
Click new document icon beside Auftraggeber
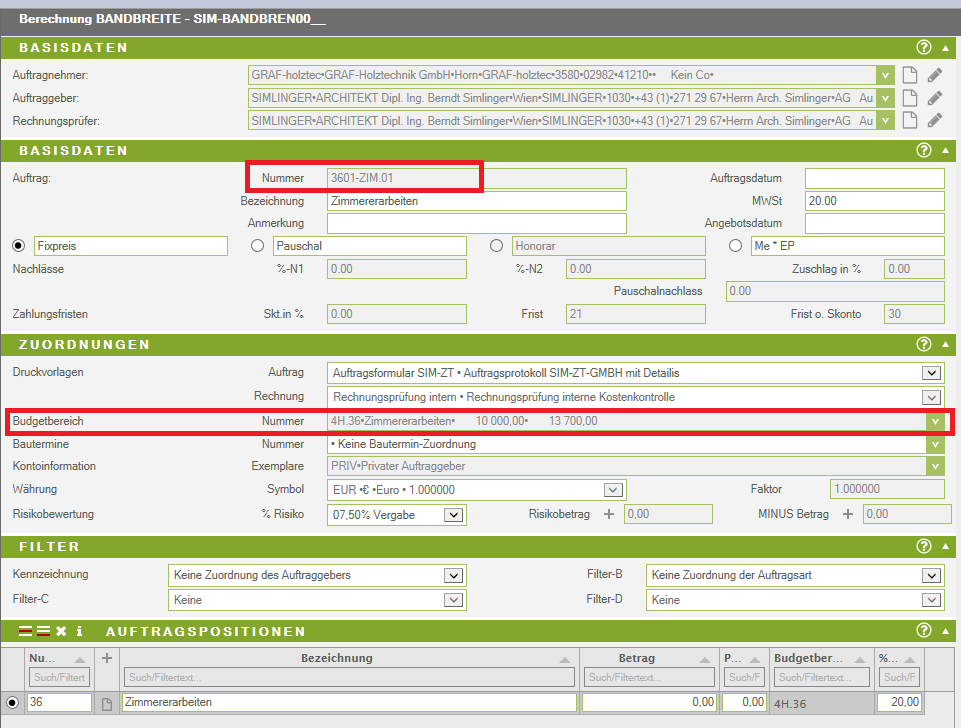909,98
